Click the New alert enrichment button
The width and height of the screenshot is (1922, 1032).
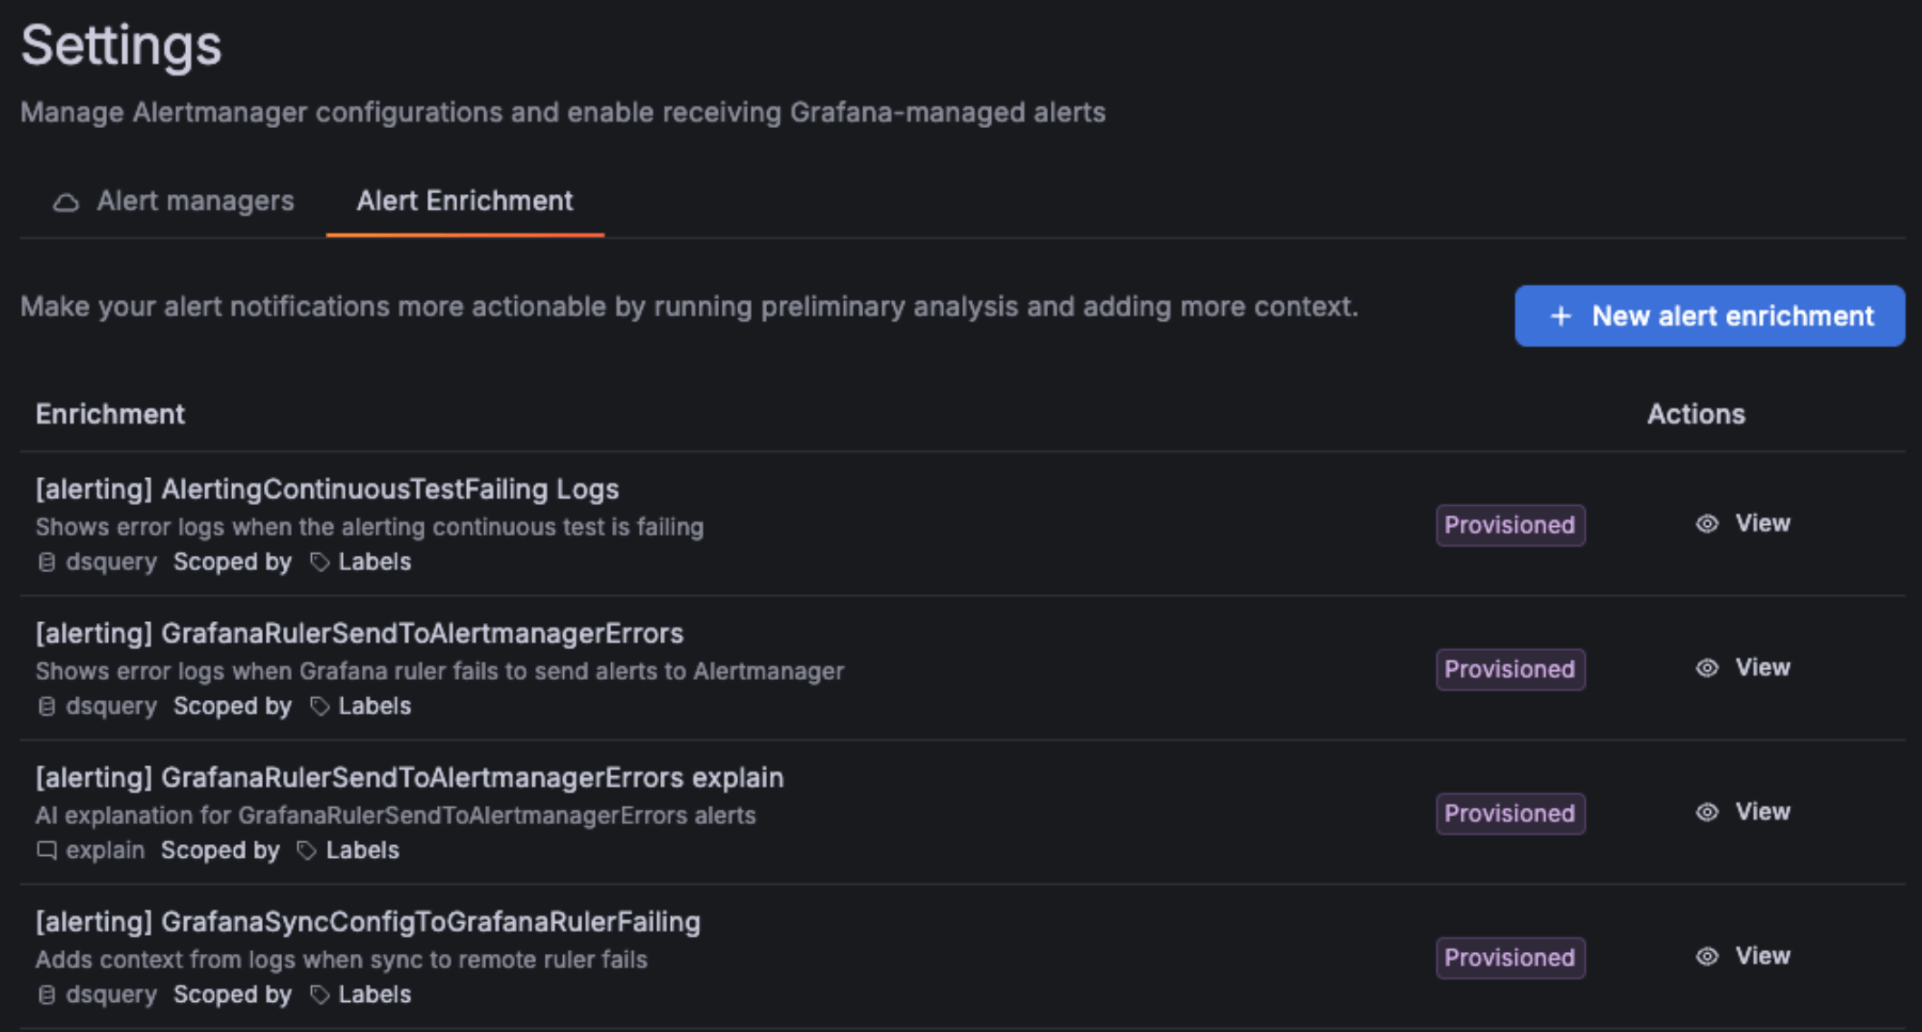tap(1709, 316)
